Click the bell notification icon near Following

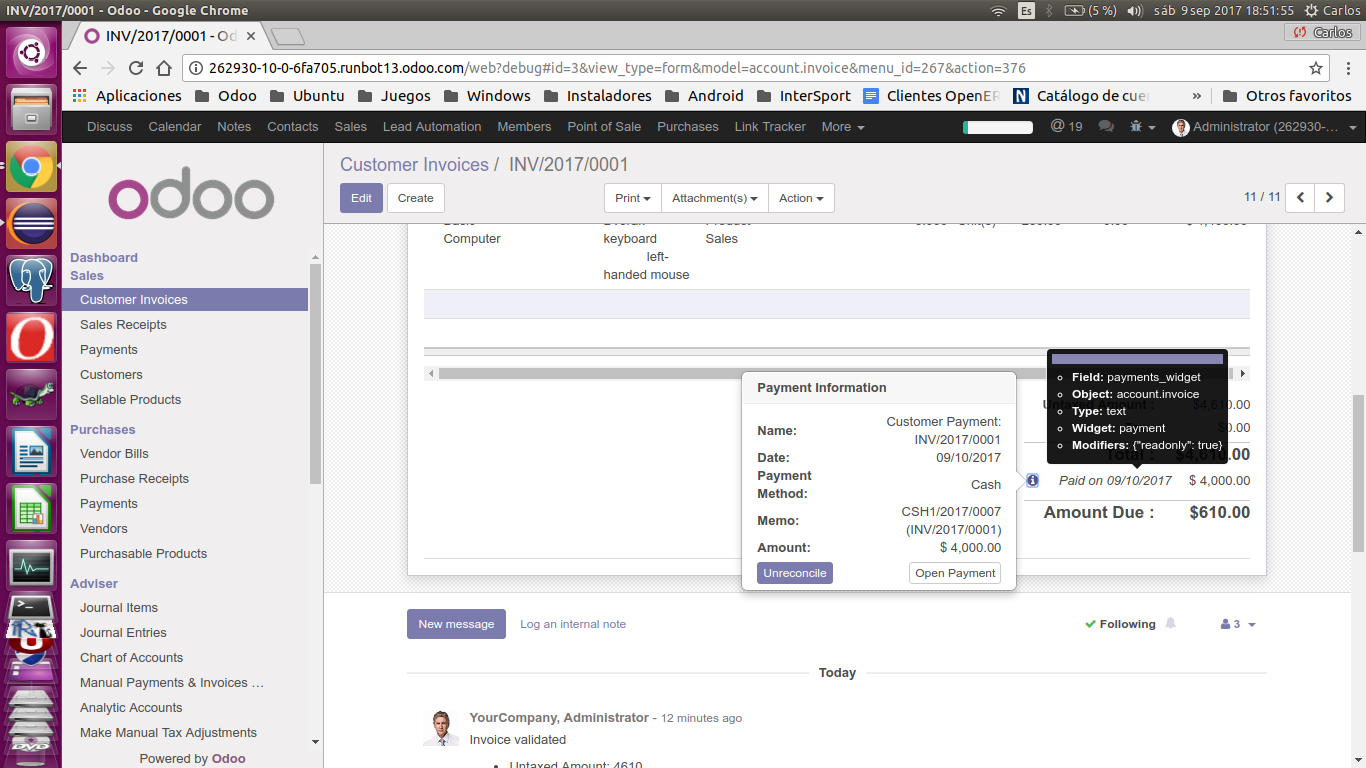coord(1170,623)
